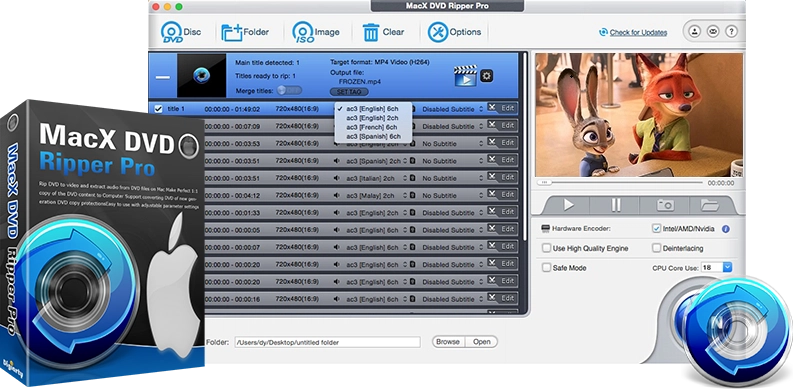Click the 00:00:00 preview time readout
This screenshot has width=793, height=389.
pos(721,183)
